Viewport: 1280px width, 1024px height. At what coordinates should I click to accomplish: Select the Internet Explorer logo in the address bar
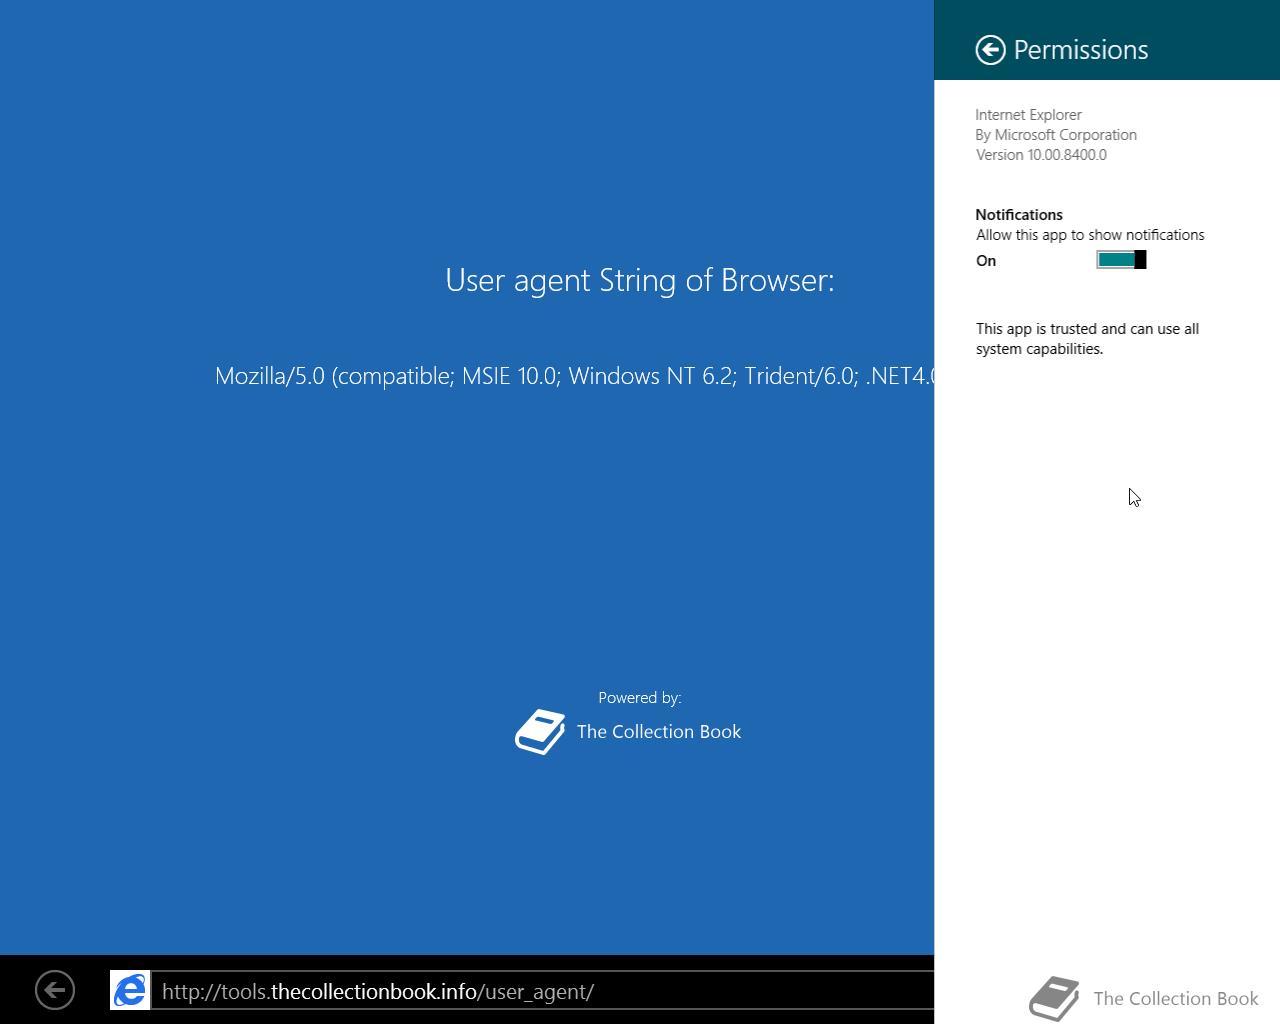coord(129,991)
